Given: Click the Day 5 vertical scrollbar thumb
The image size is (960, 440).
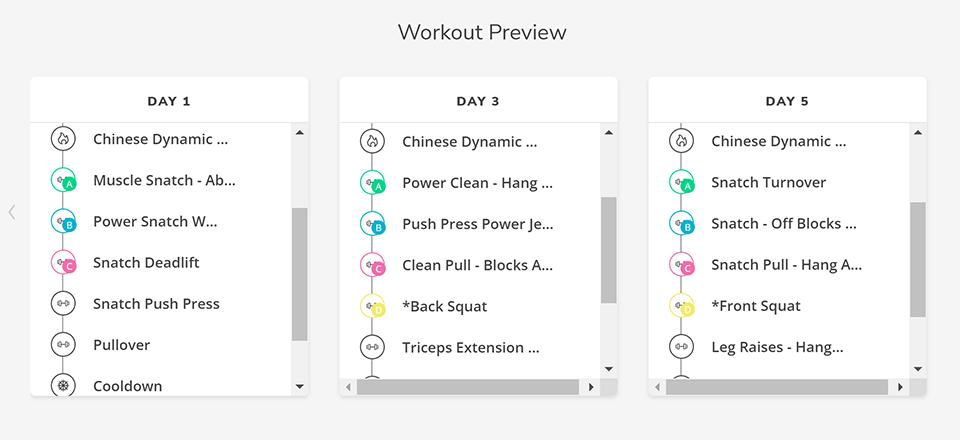Looking at the screenshot, I should [x=917, y=259].
